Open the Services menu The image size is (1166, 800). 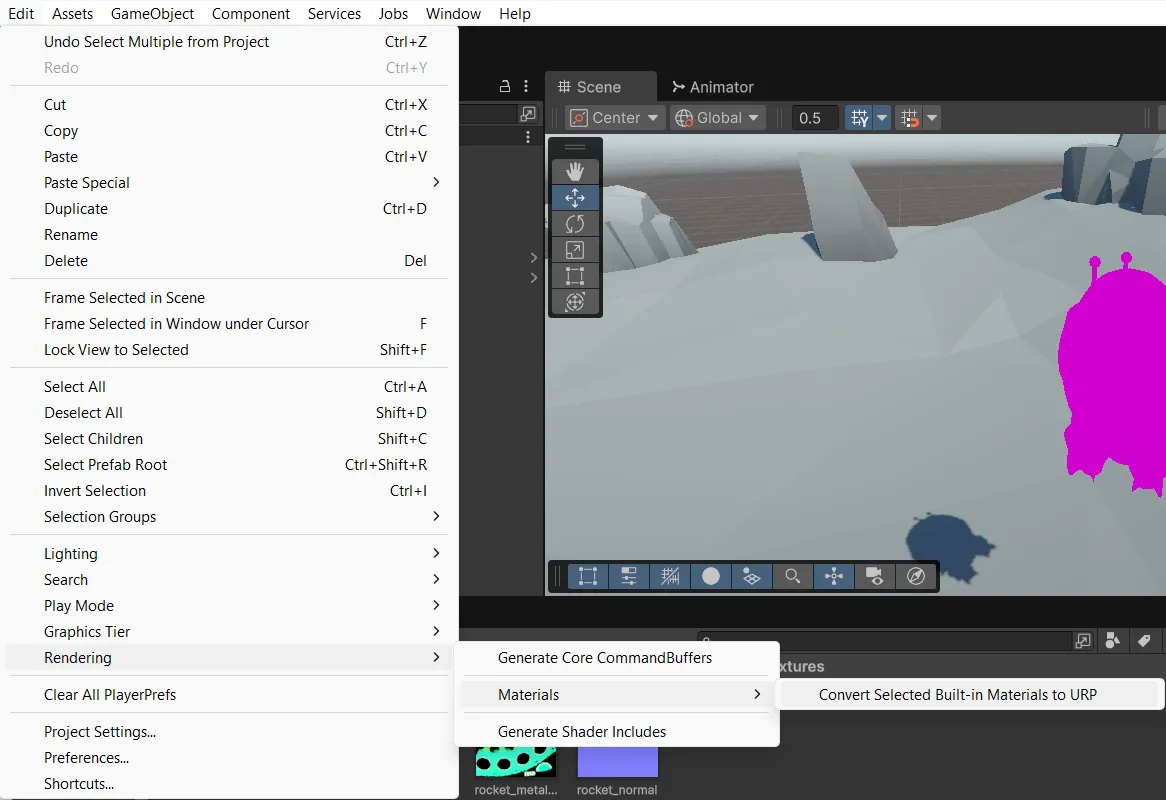point(334,13)
